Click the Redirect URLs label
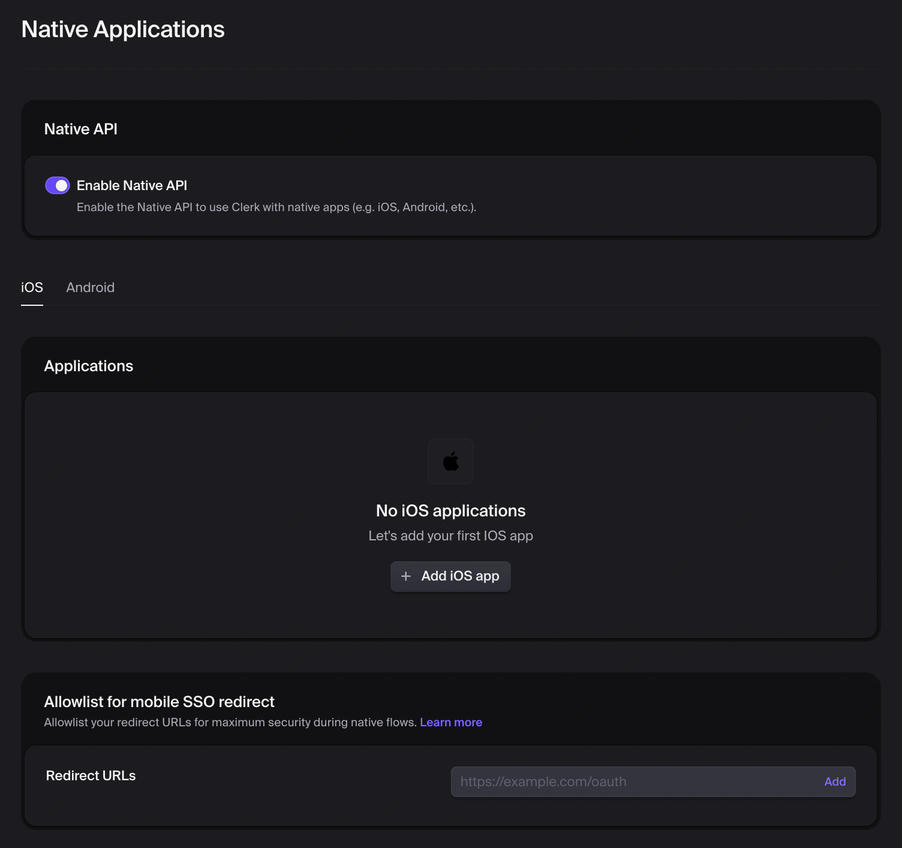This screenshot has height=848, width=902. point(90,775)
